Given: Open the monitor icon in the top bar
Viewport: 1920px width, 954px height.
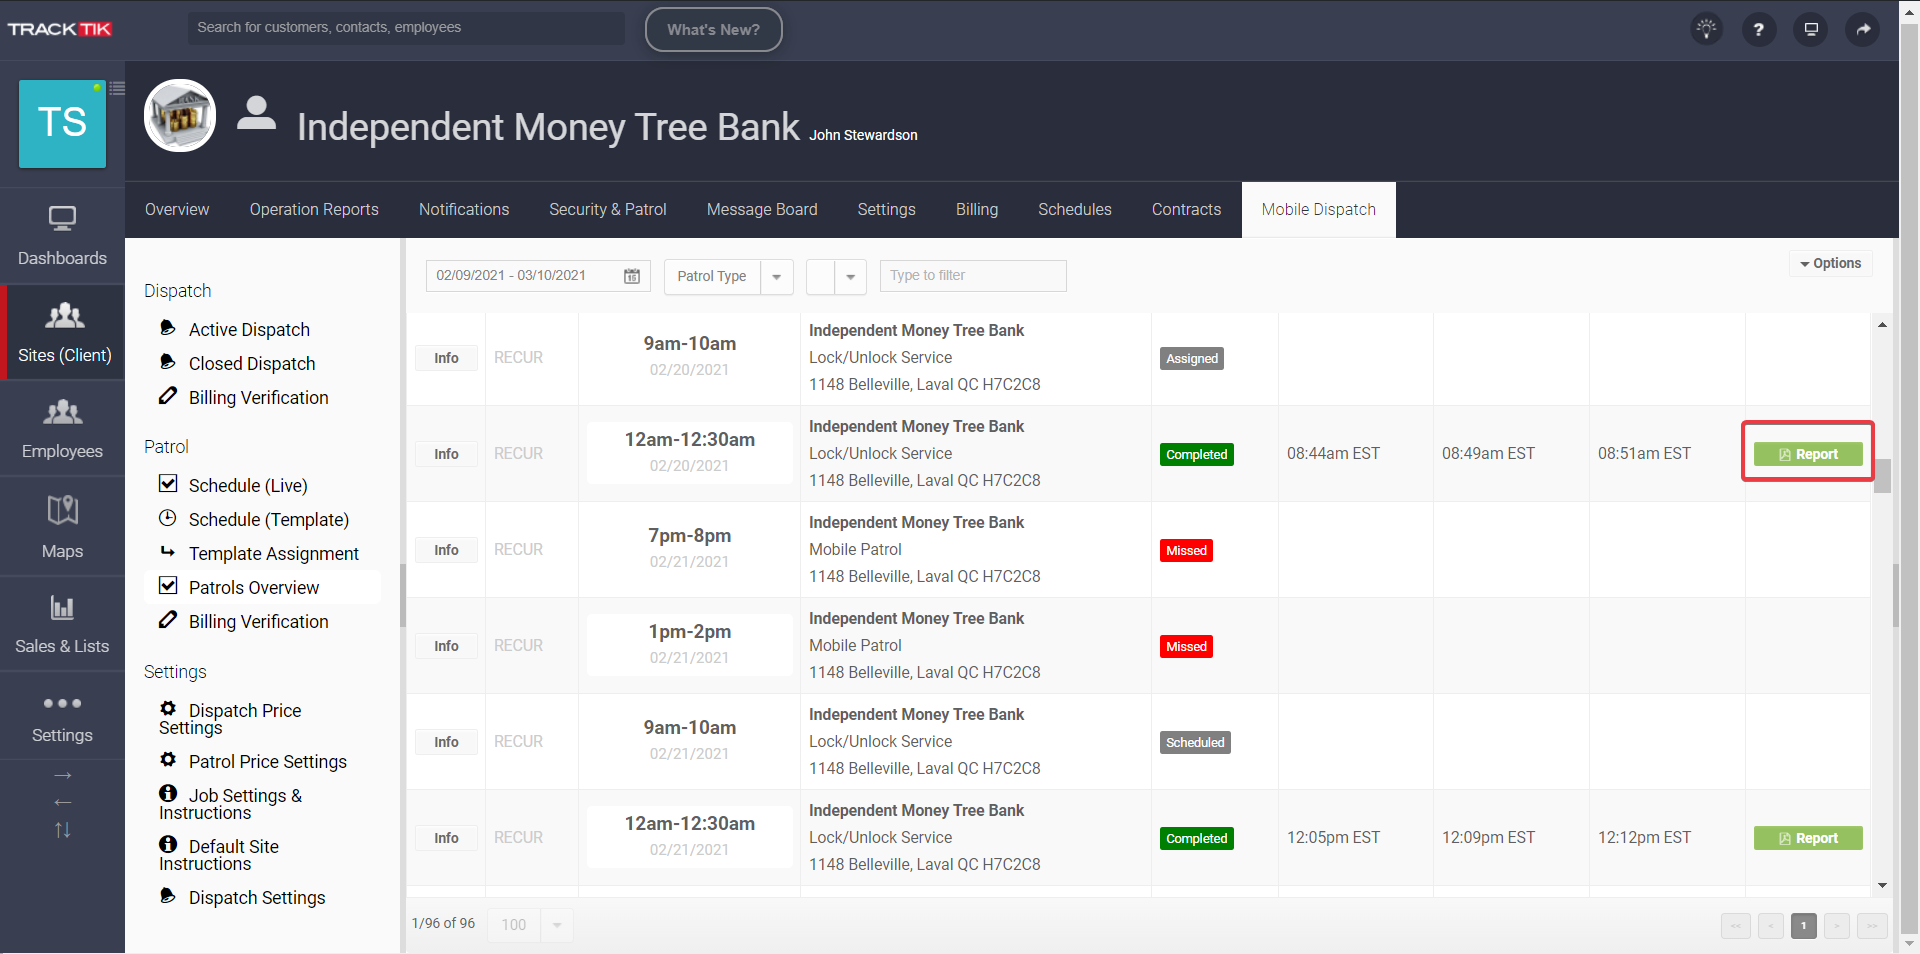Looking at the screenshot, I should 1810,29.
